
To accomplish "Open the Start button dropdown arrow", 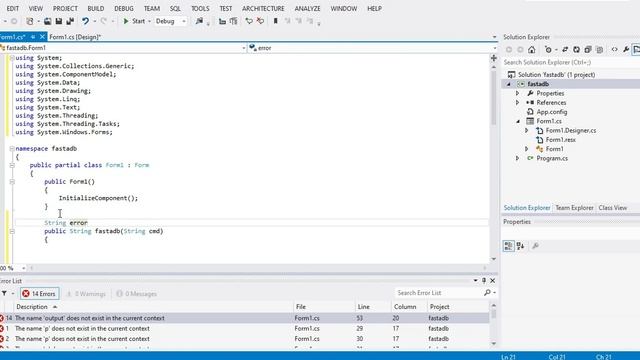I will click(x=149, y=21).
